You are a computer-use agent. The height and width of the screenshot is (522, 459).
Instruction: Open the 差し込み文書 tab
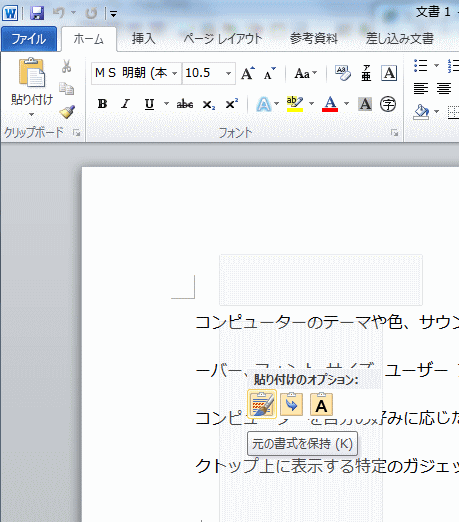400,39
